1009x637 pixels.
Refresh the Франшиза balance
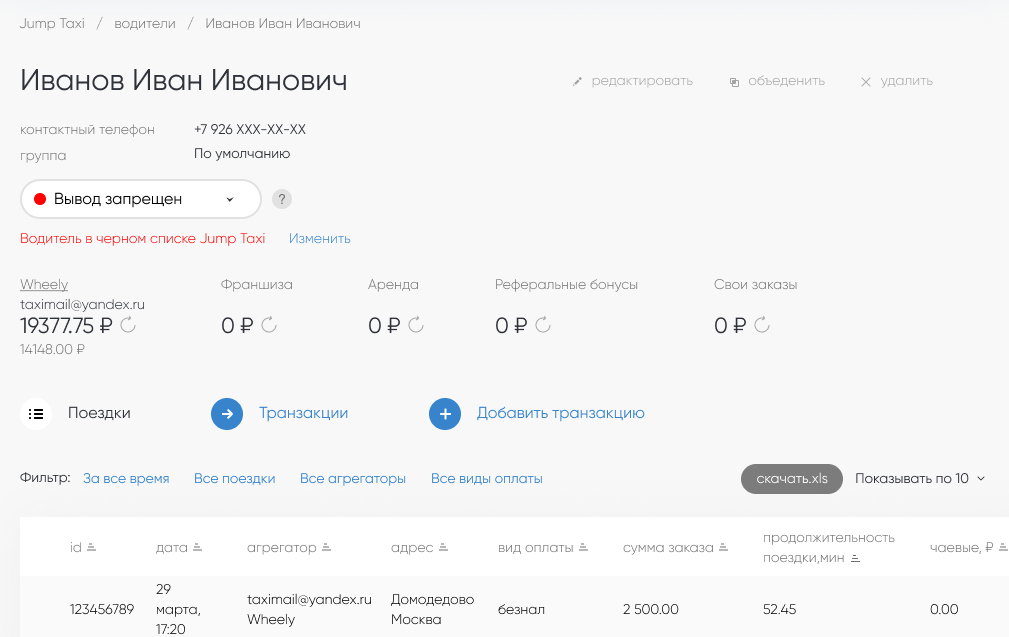(x=267, y=325)
